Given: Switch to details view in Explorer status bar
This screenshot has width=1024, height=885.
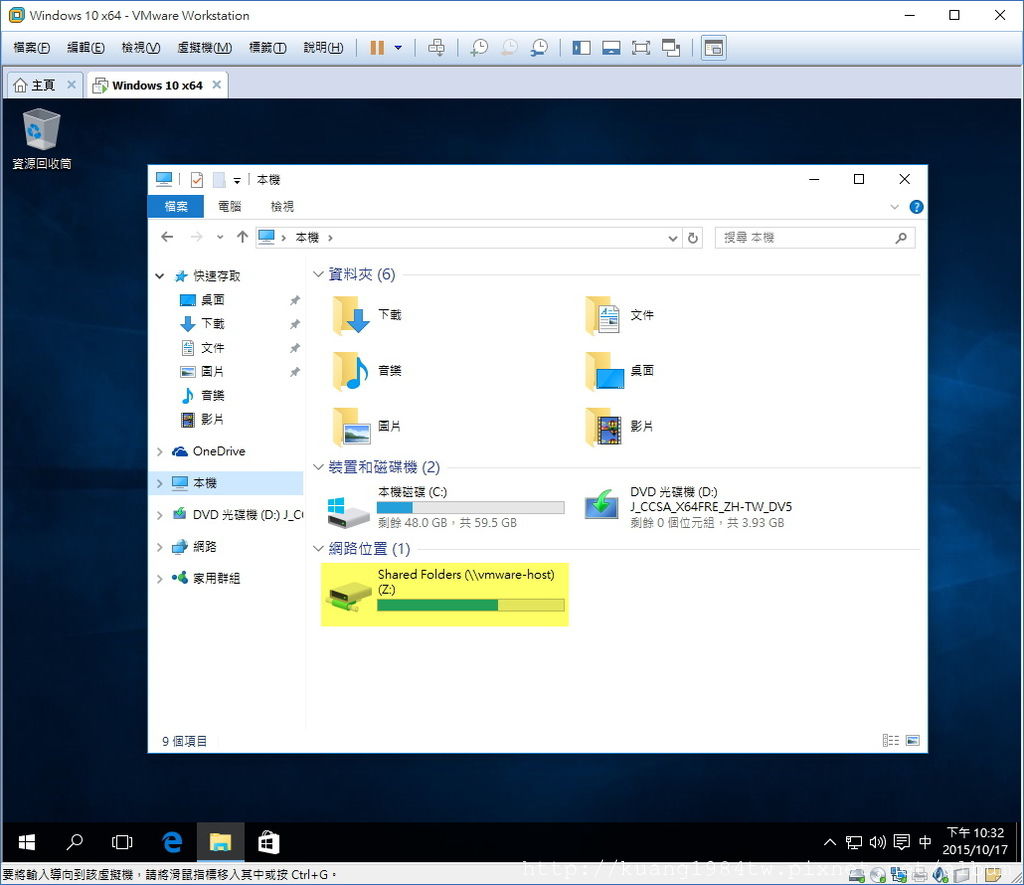Looking at the screenshot, I should 891,741.
